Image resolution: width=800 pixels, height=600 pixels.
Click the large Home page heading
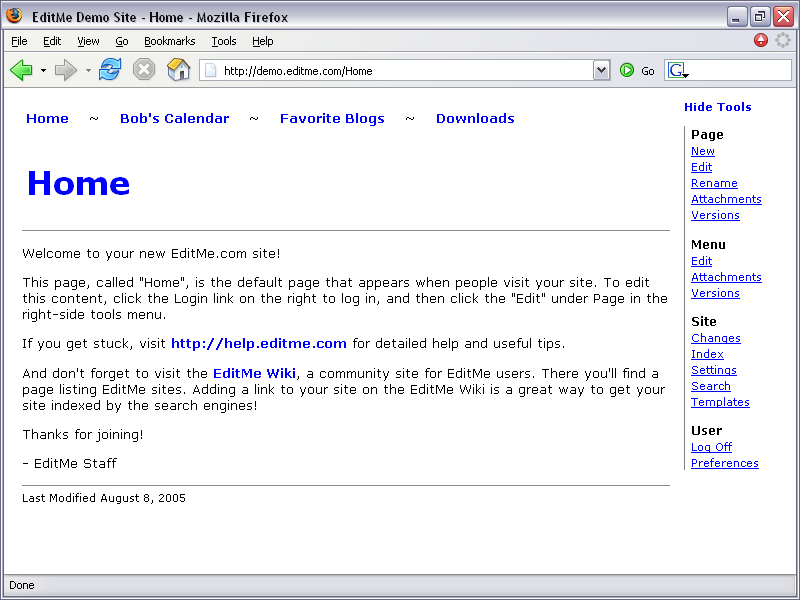click(79, 183)
